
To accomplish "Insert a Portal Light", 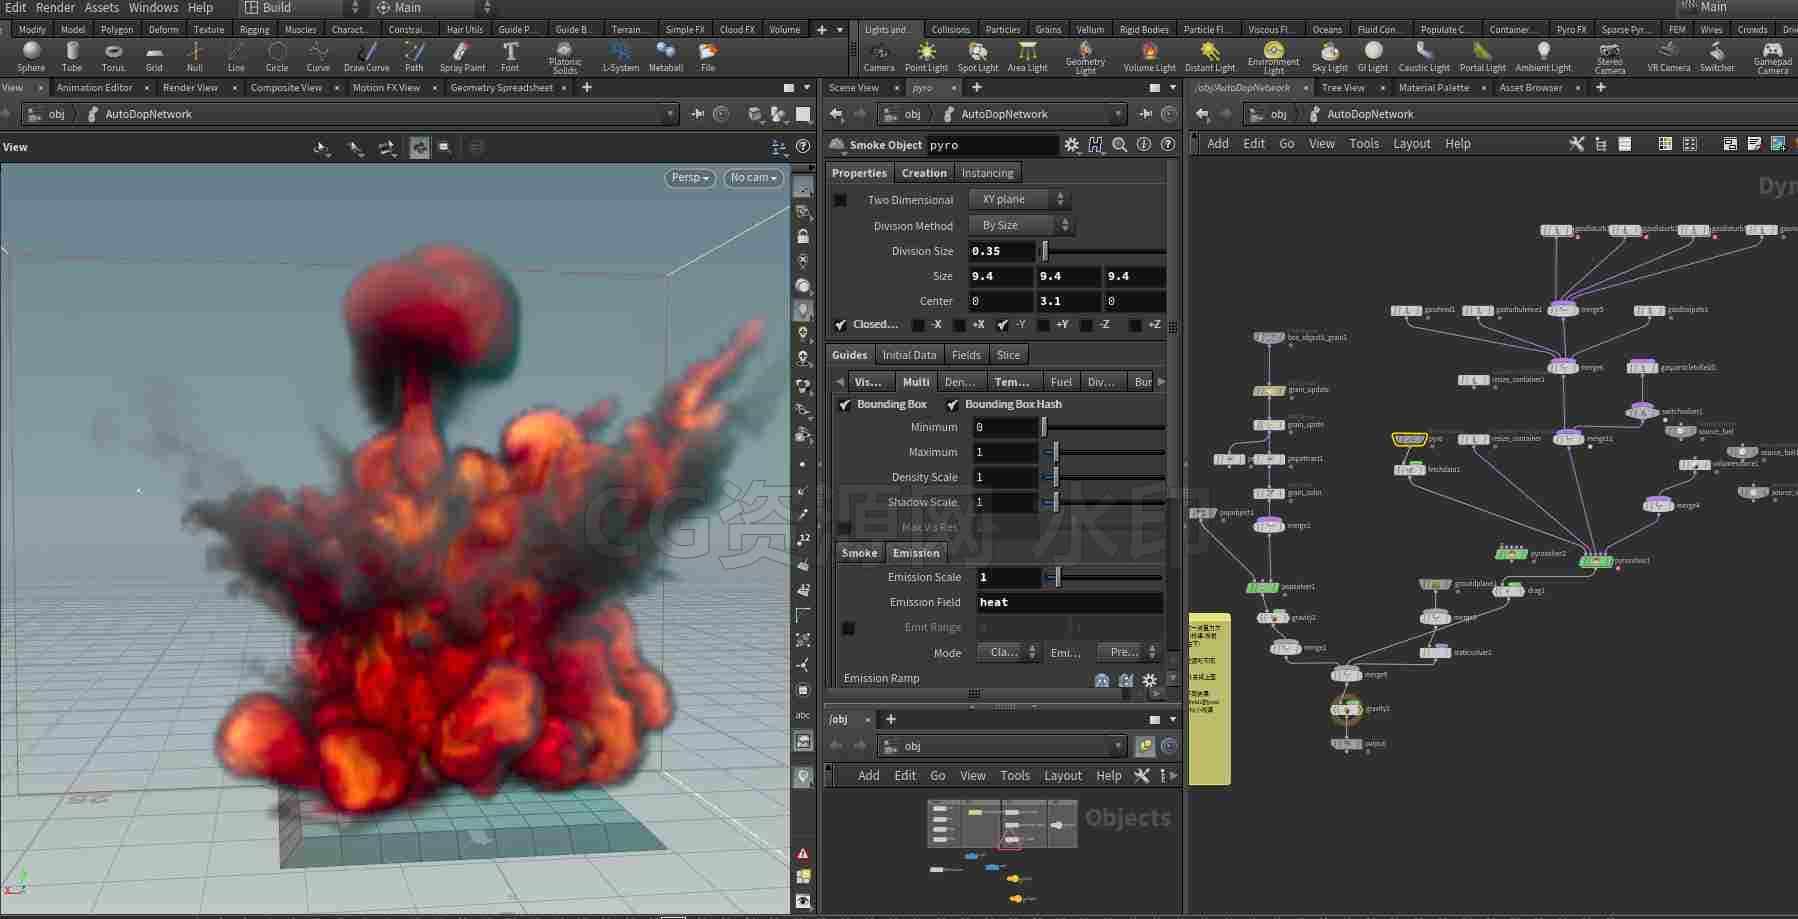I will (1482, 56).
